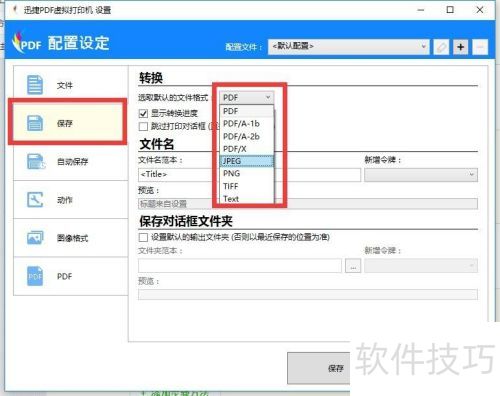Collapse the file format PDF combo box
The image size is (500, 396).
pyautogui.click(x=247, y=98)
